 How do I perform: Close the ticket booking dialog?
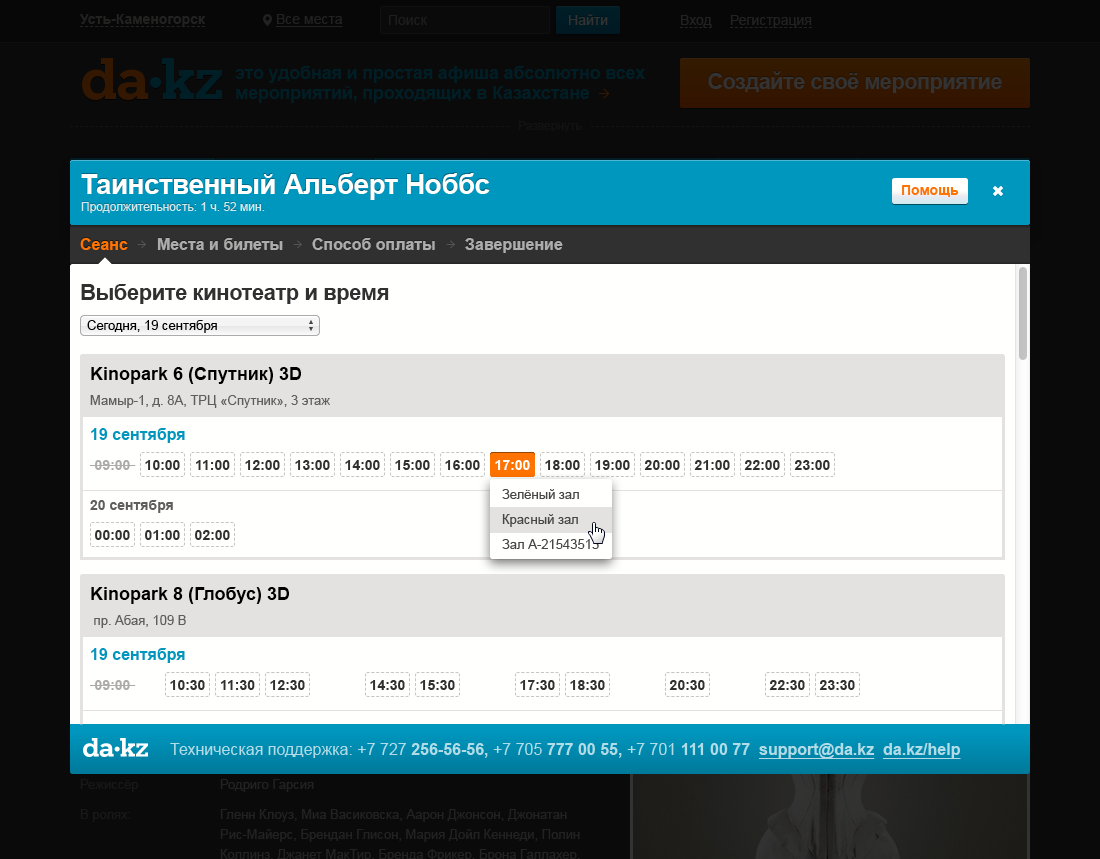tap(998, 191)
